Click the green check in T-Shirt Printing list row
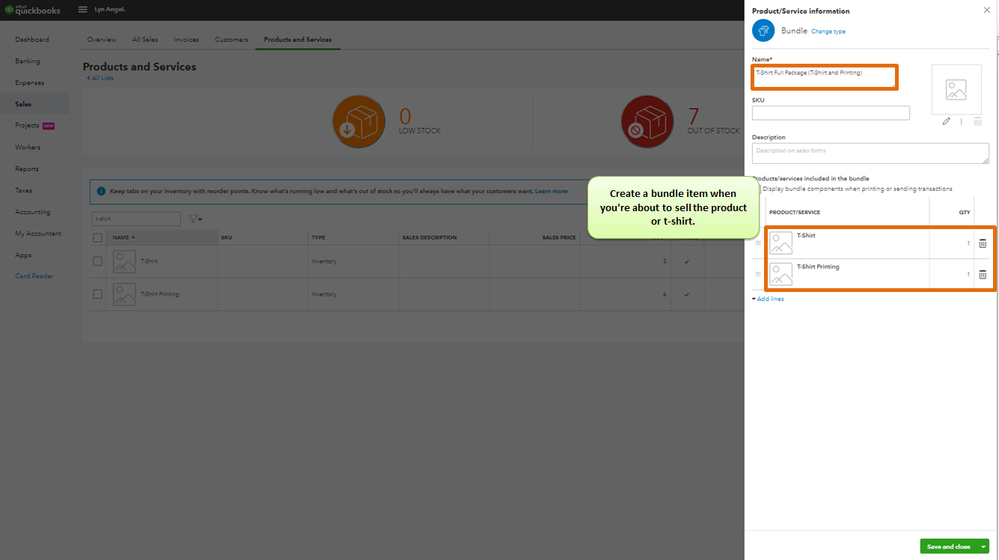 [687, 294]
